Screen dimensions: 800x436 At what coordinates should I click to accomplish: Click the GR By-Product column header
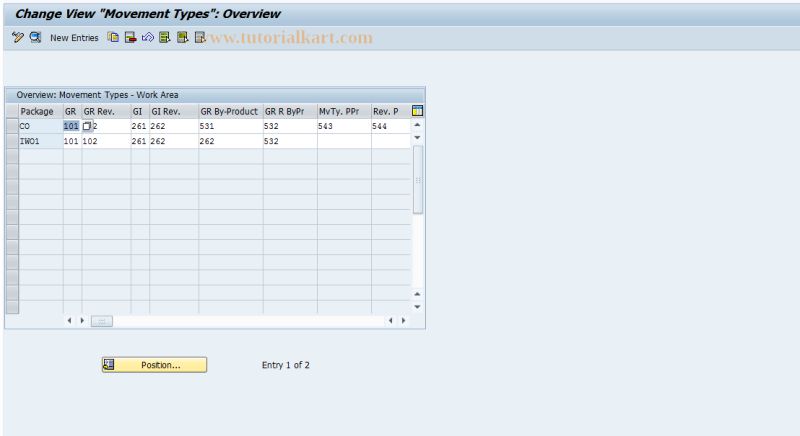231,111
